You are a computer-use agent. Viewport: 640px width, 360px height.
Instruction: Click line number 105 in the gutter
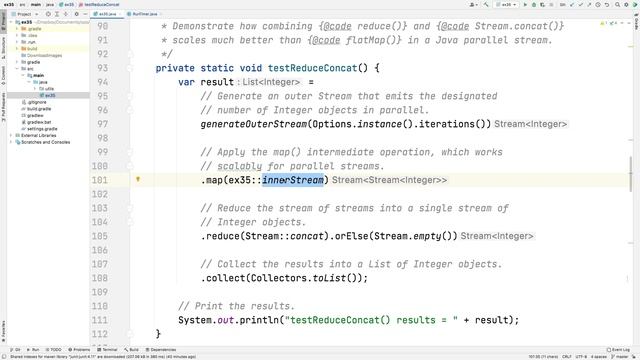point(100,236)
